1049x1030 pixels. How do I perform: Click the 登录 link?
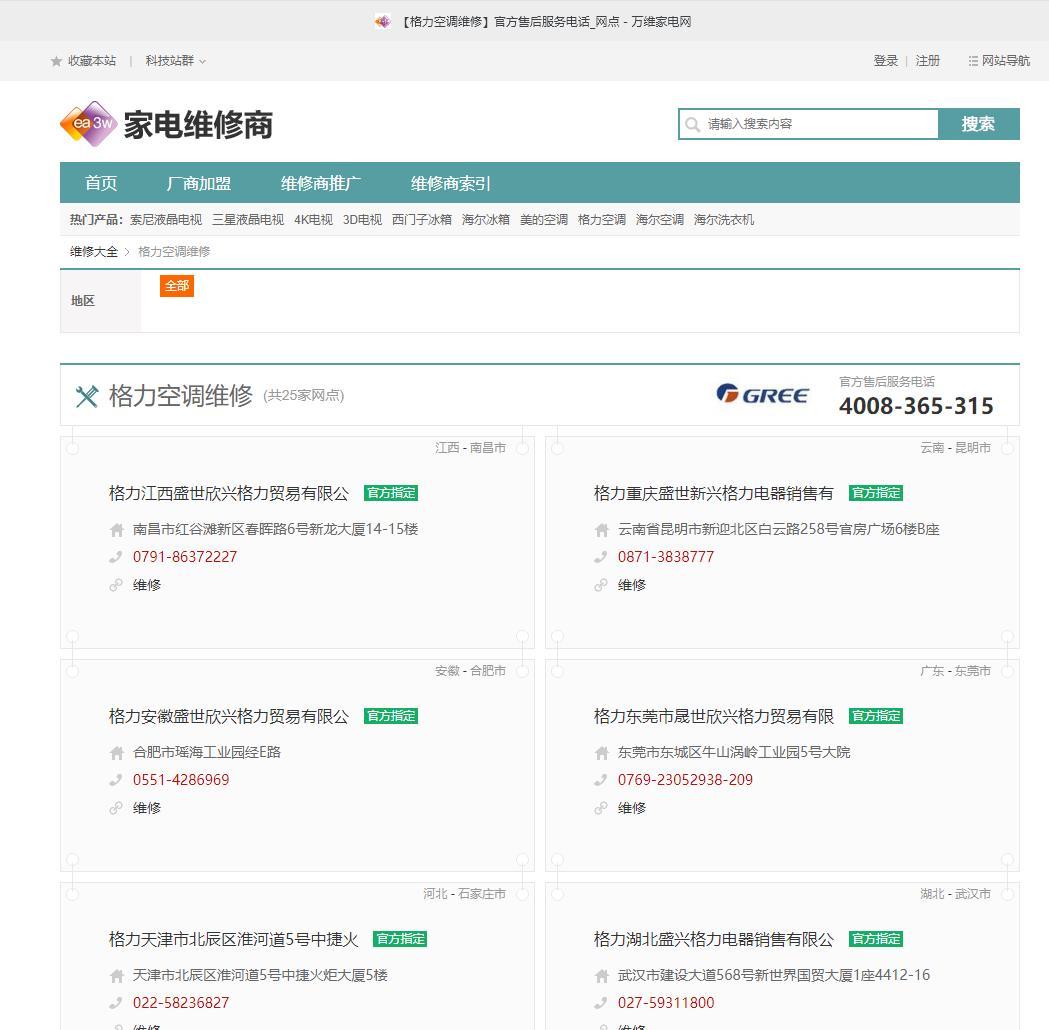(886, 61)
